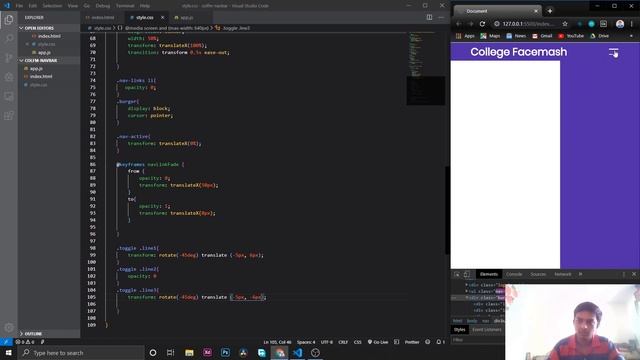Run Prettier from the status bar
This screenshot has height=360, width=640.
point(412,342)
